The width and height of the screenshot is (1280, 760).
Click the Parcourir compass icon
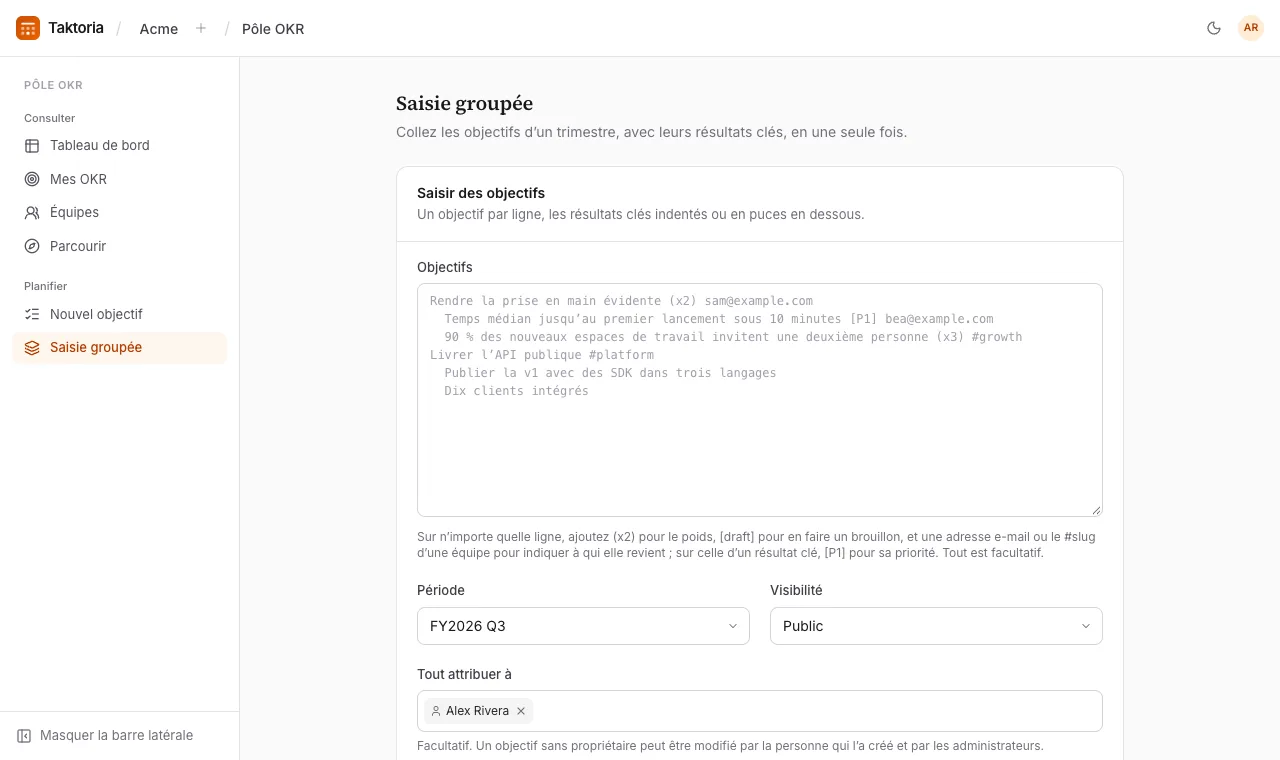(x=32, y=246)
